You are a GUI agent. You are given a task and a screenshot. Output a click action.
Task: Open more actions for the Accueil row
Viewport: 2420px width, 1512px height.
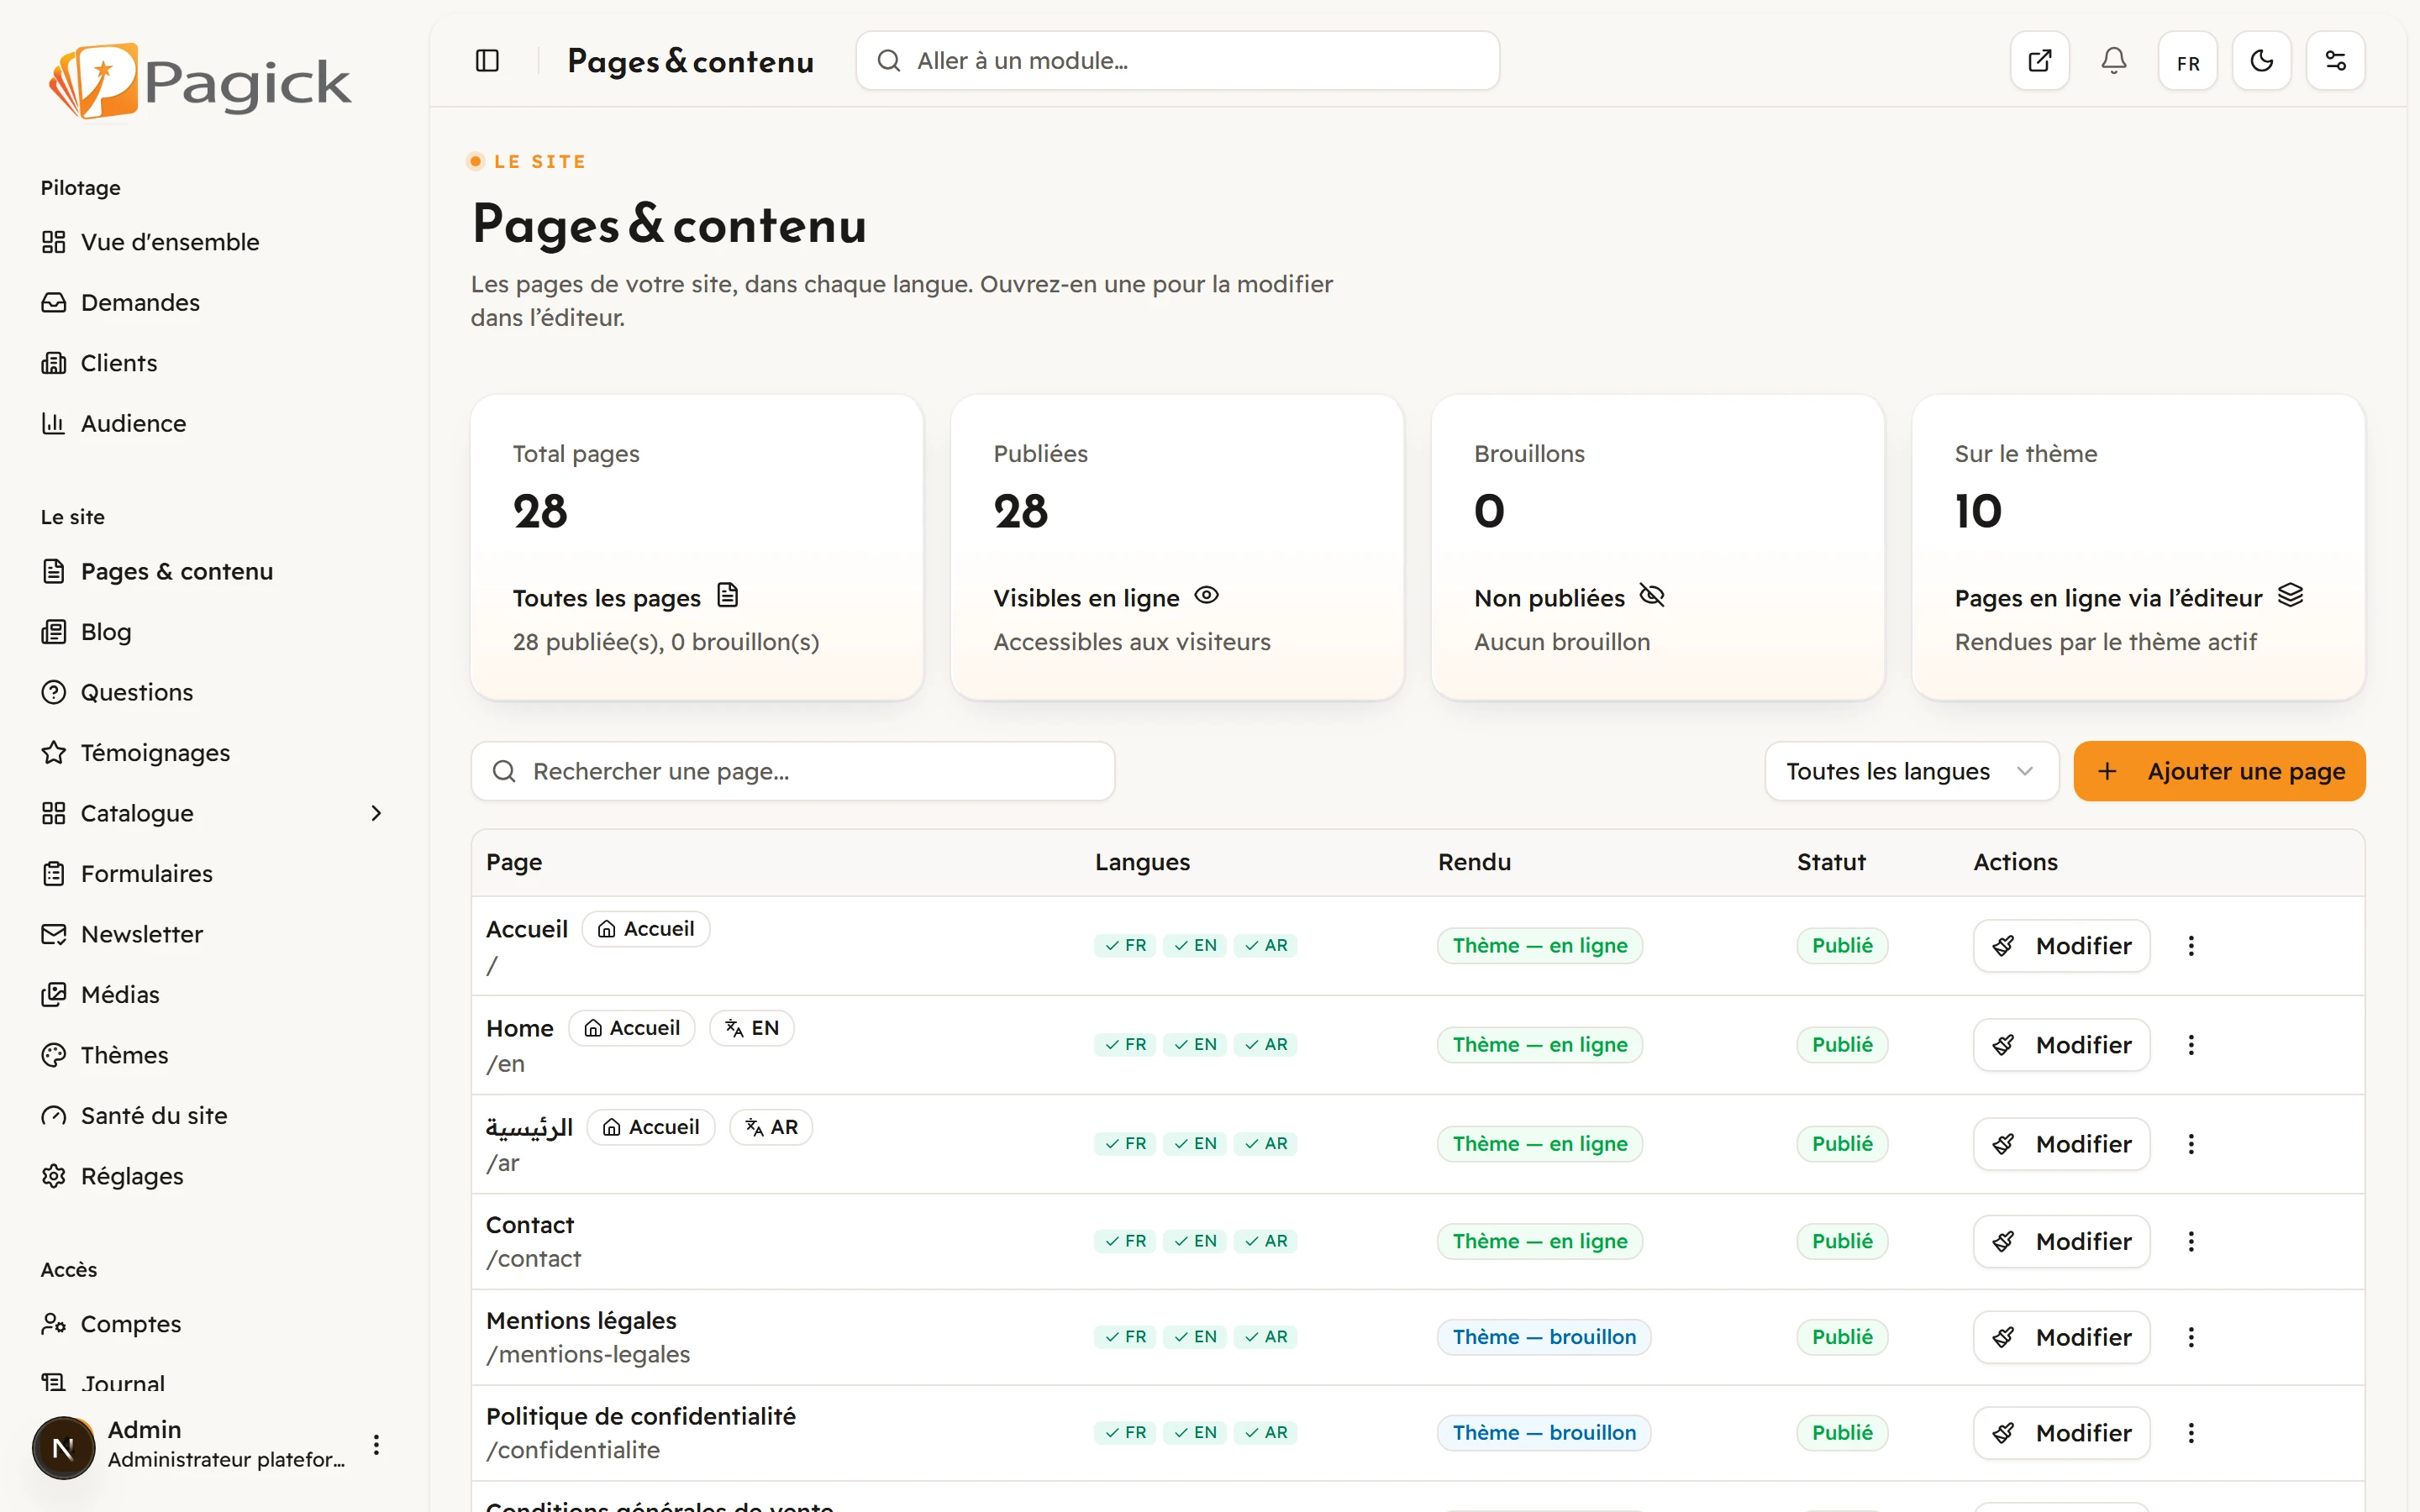pos(2191,946)
